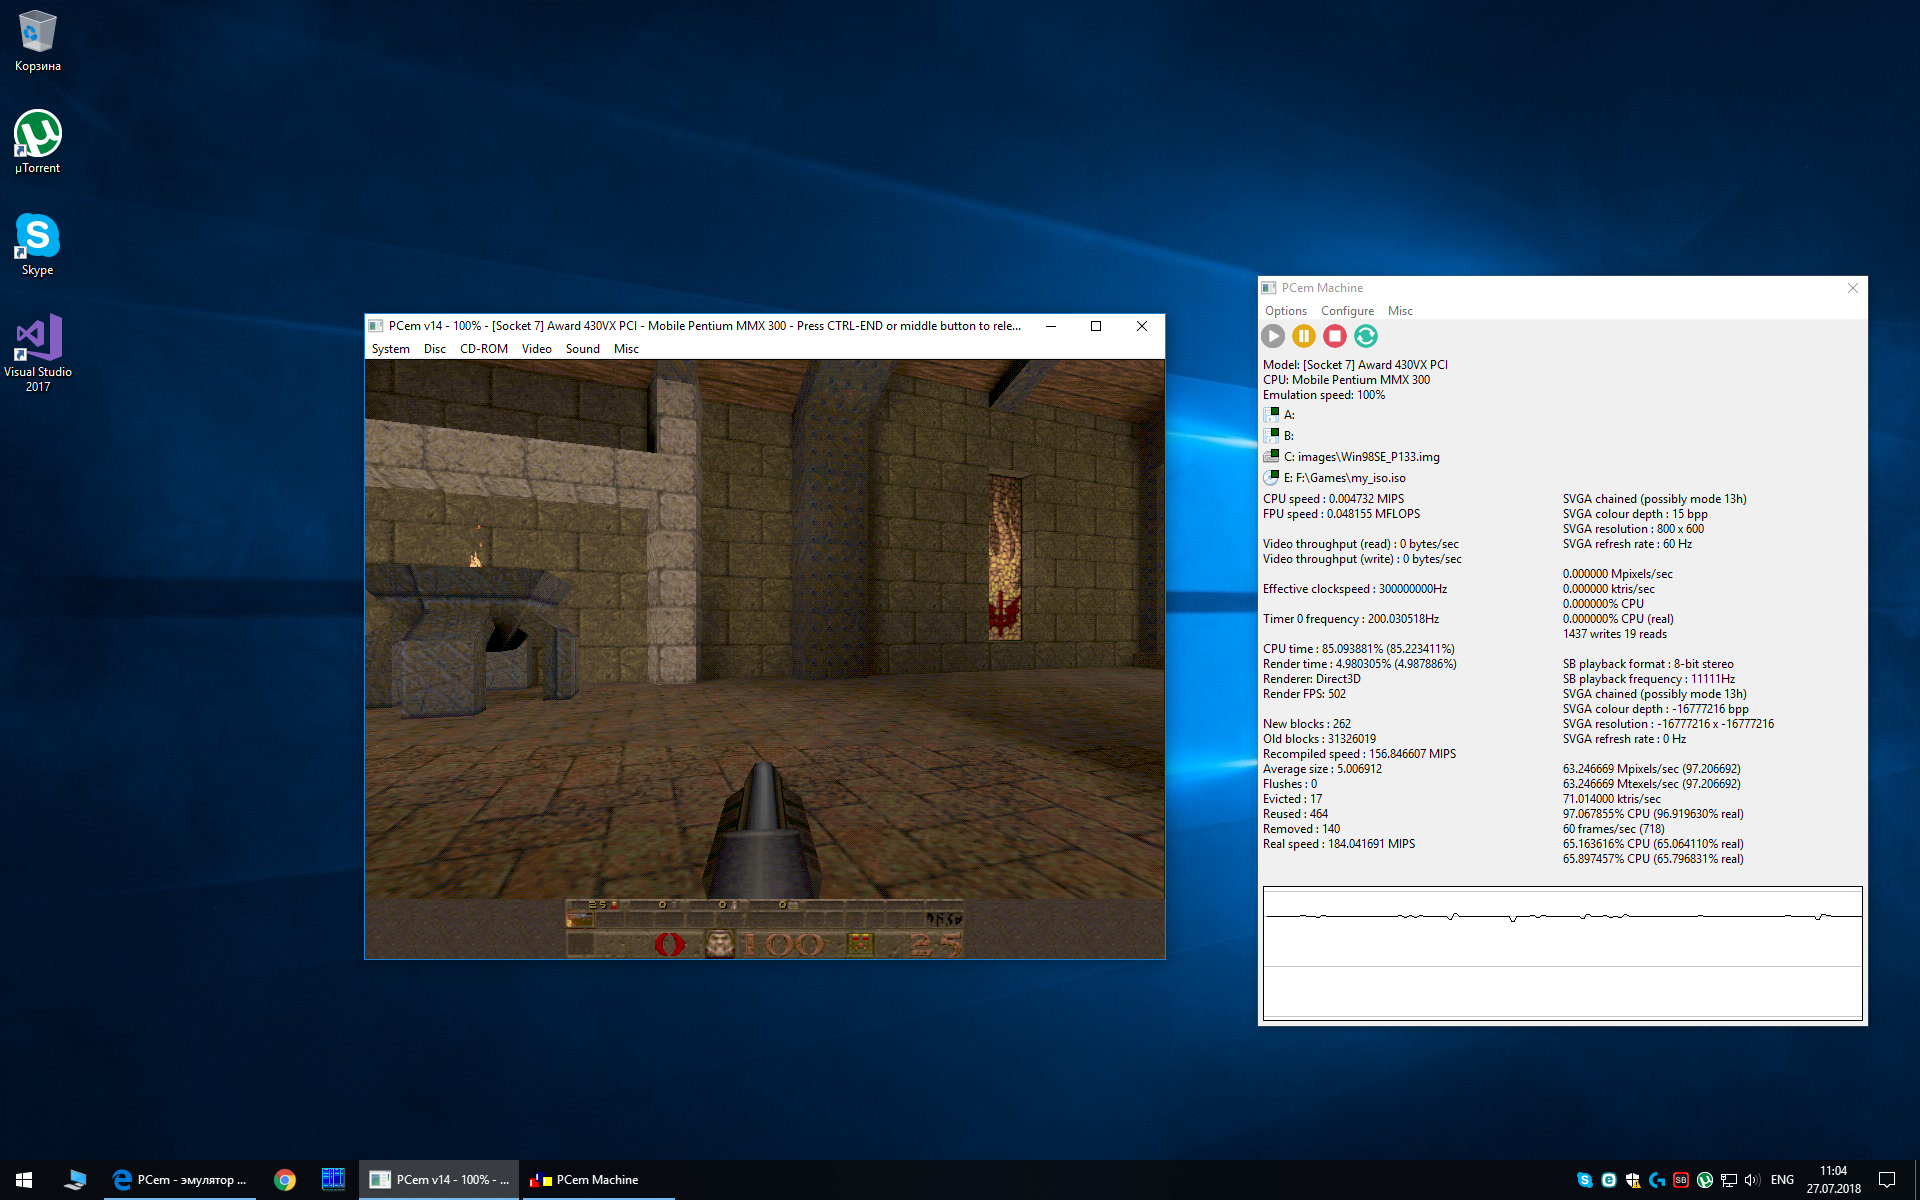Screen dimensions: 1920x1200
Task: Click PCem v14 title bar app icon
Action: click(376, 326)
